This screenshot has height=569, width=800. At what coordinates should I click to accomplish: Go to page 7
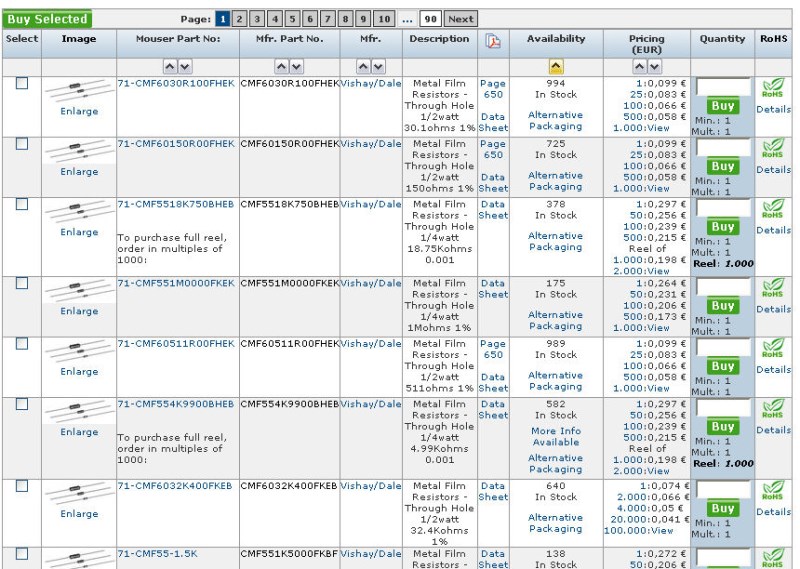[x=328, y=19]
